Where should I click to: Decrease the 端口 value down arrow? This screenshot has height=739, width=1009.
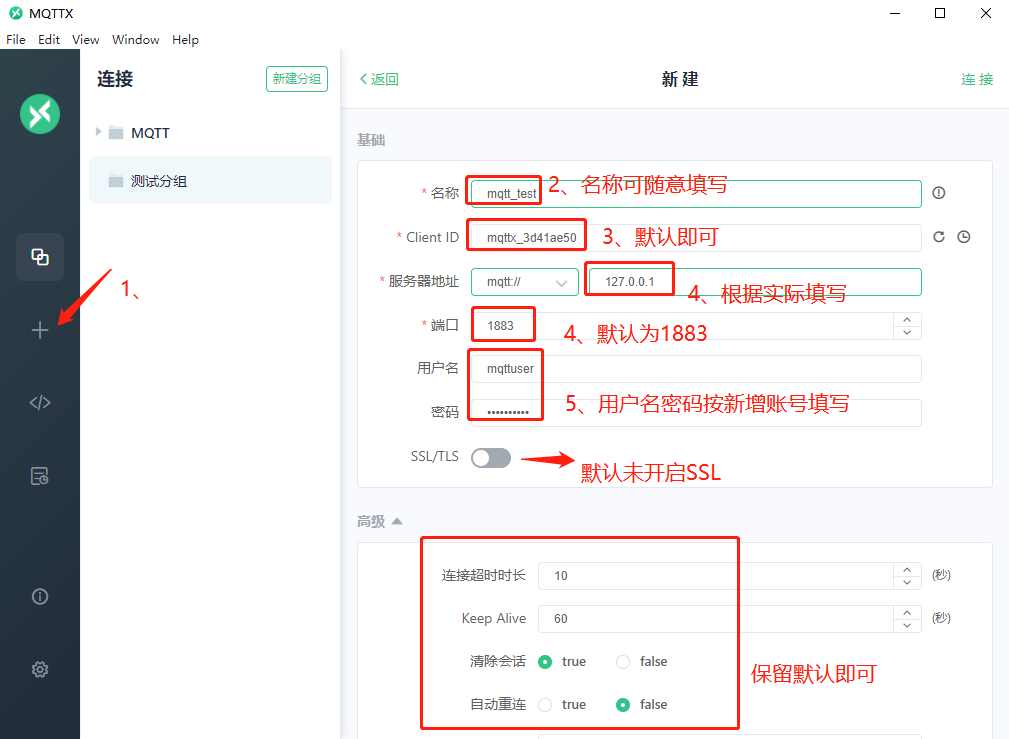tap(907, 333)
